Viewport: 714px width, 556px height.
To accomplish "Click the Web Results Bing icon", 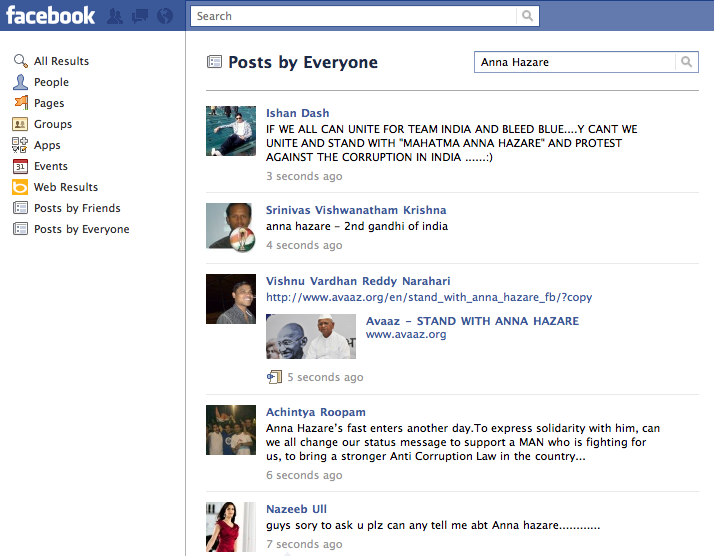I will [x=20, y=187].
